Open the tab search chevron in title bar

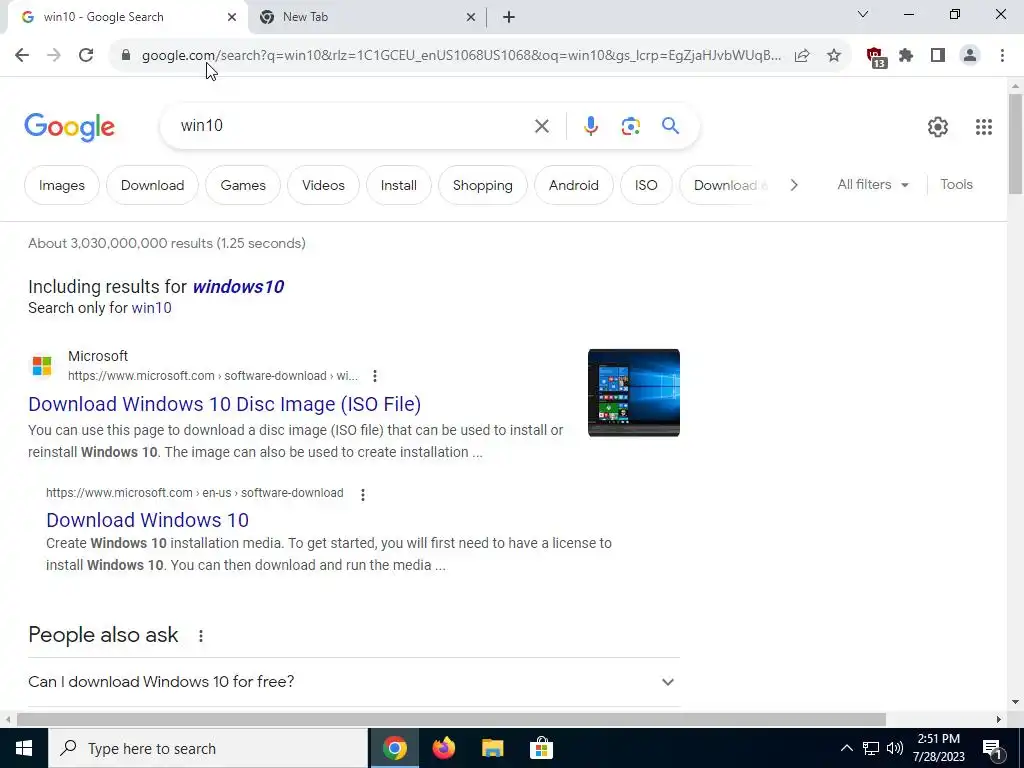tap(863, 14)
